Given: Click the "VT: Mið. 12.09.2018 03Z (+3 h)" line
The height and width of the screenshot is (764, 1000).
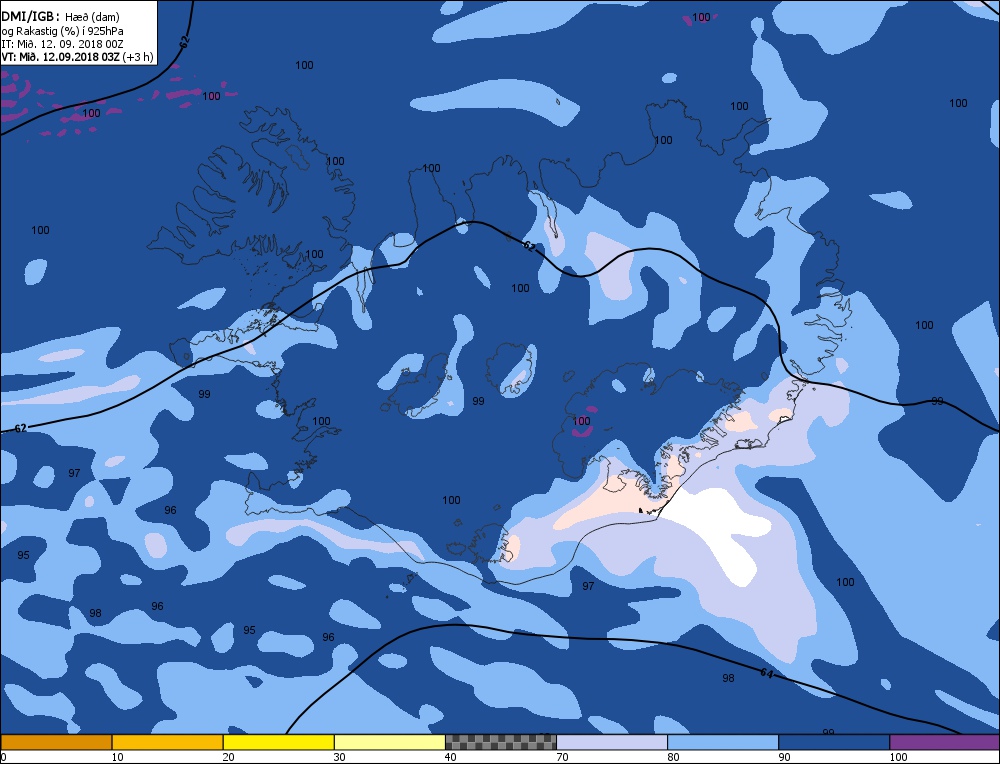Looking at the screenshot, I should click(77, 57).
